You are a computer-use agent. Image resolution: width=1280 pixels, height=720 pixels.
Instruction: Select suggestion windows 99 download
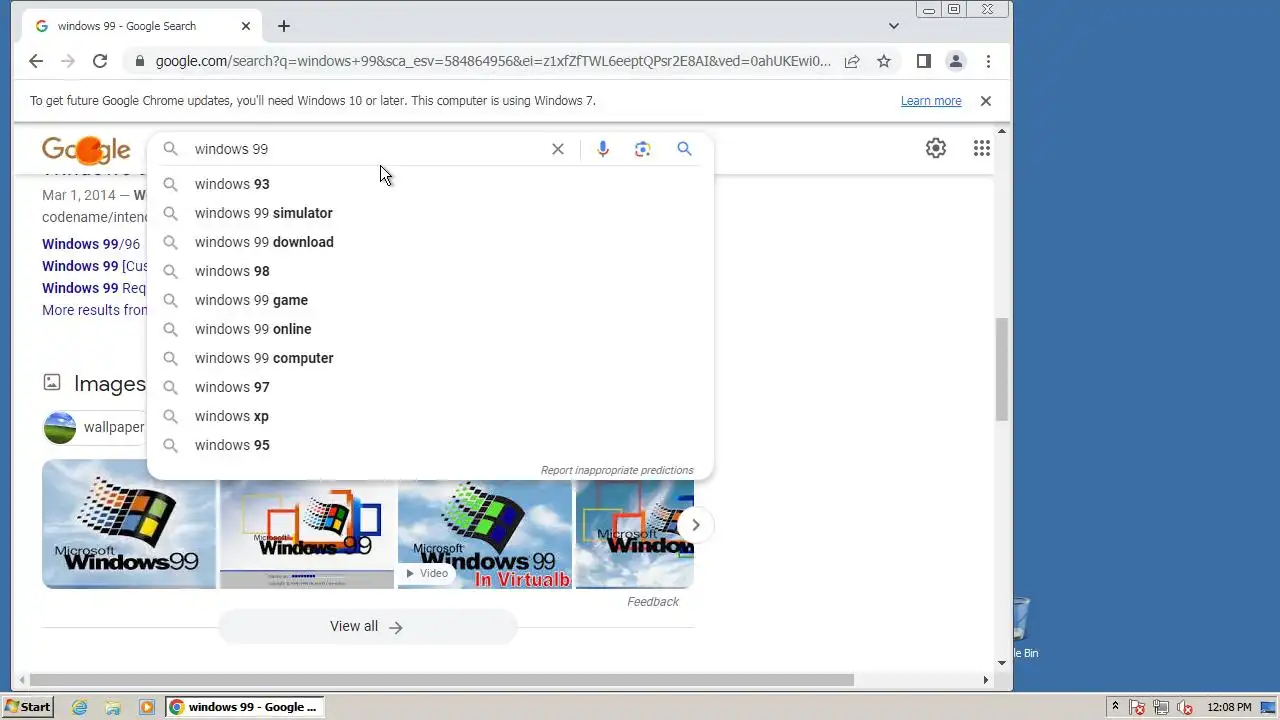click(430, 242)
